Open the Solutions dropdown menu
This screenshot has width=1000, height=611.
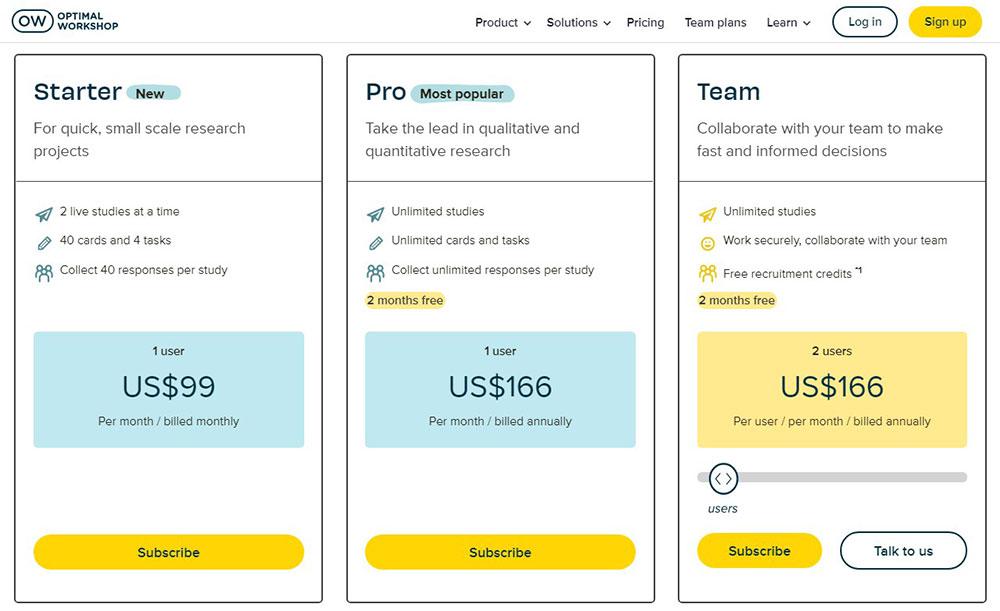[578, 22]
